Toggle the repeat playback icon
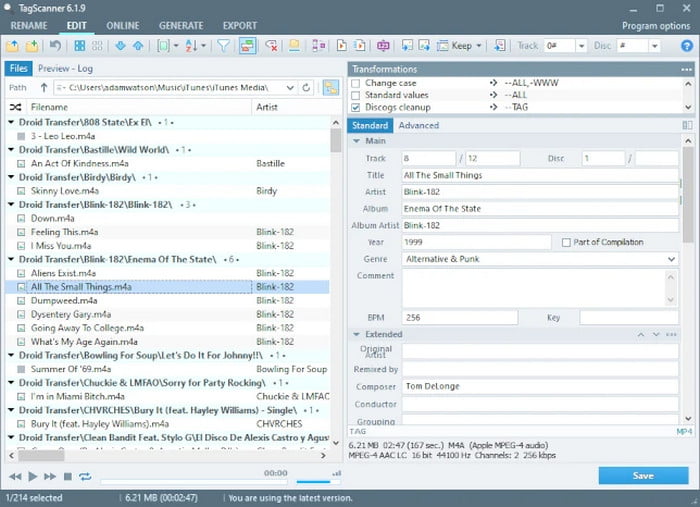The image size is (700, 507). pyautogui.click(x=85, y=477)
